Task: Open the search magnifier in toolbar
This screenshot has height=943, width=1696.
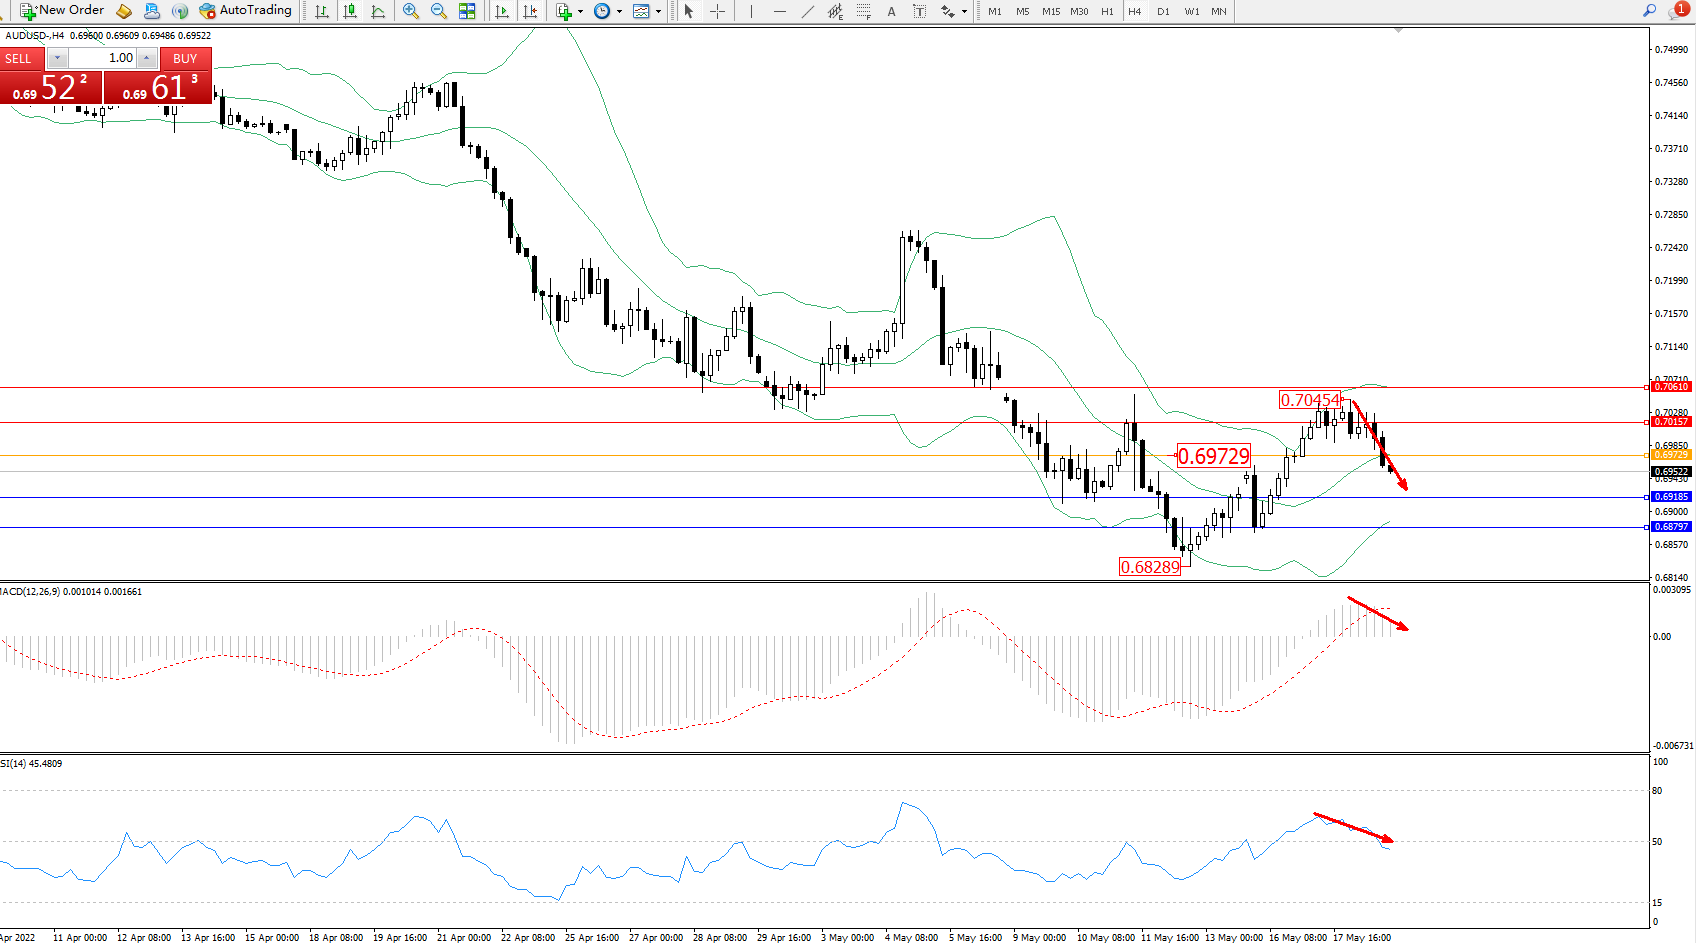Action: point(1649,11)
